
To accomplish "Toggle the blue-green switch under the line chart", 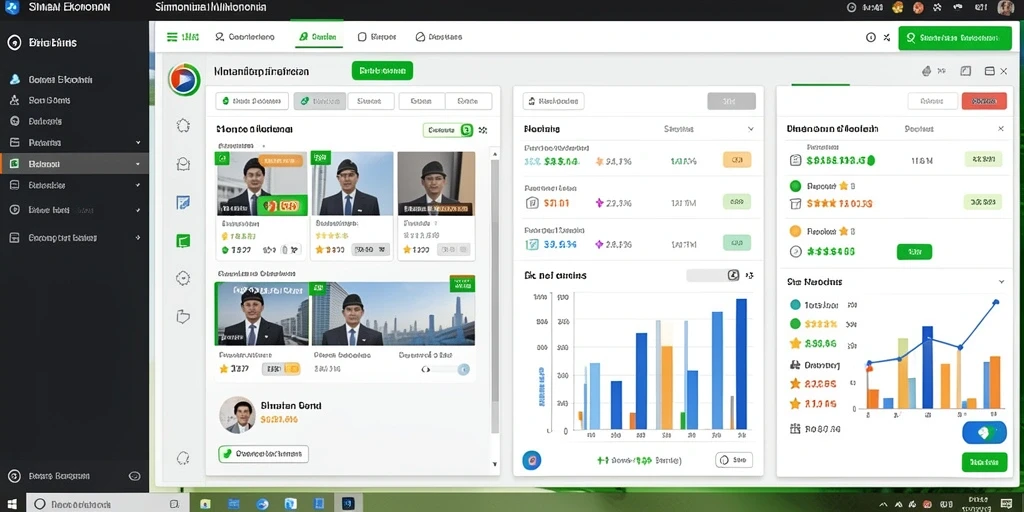I will (x=984, y=432).
